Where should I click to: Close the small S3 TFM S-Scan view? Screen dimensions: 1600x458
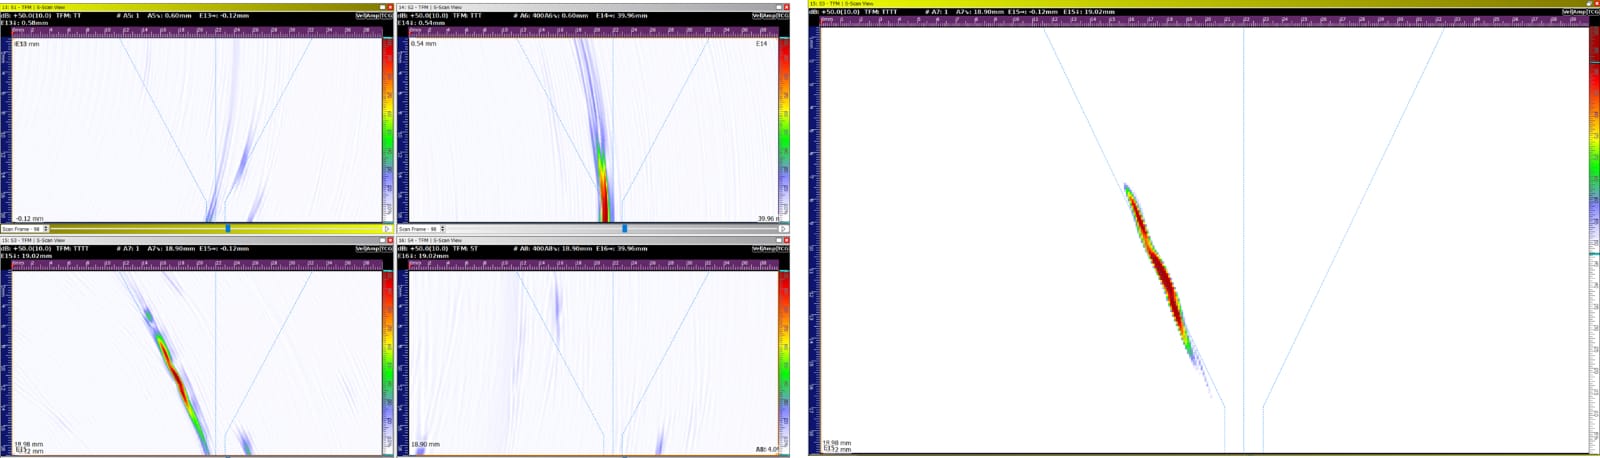tap(390, 240)
